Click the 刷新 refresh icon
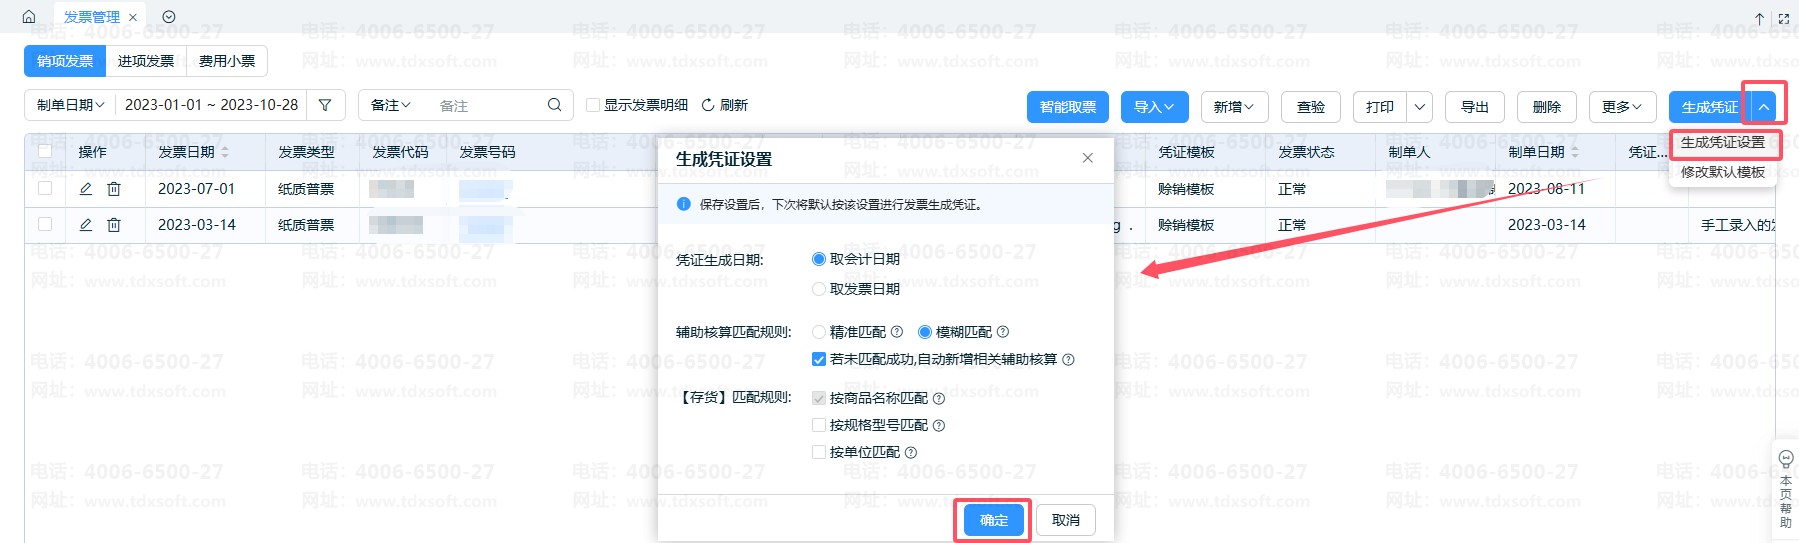 click(x=708, y=105)
